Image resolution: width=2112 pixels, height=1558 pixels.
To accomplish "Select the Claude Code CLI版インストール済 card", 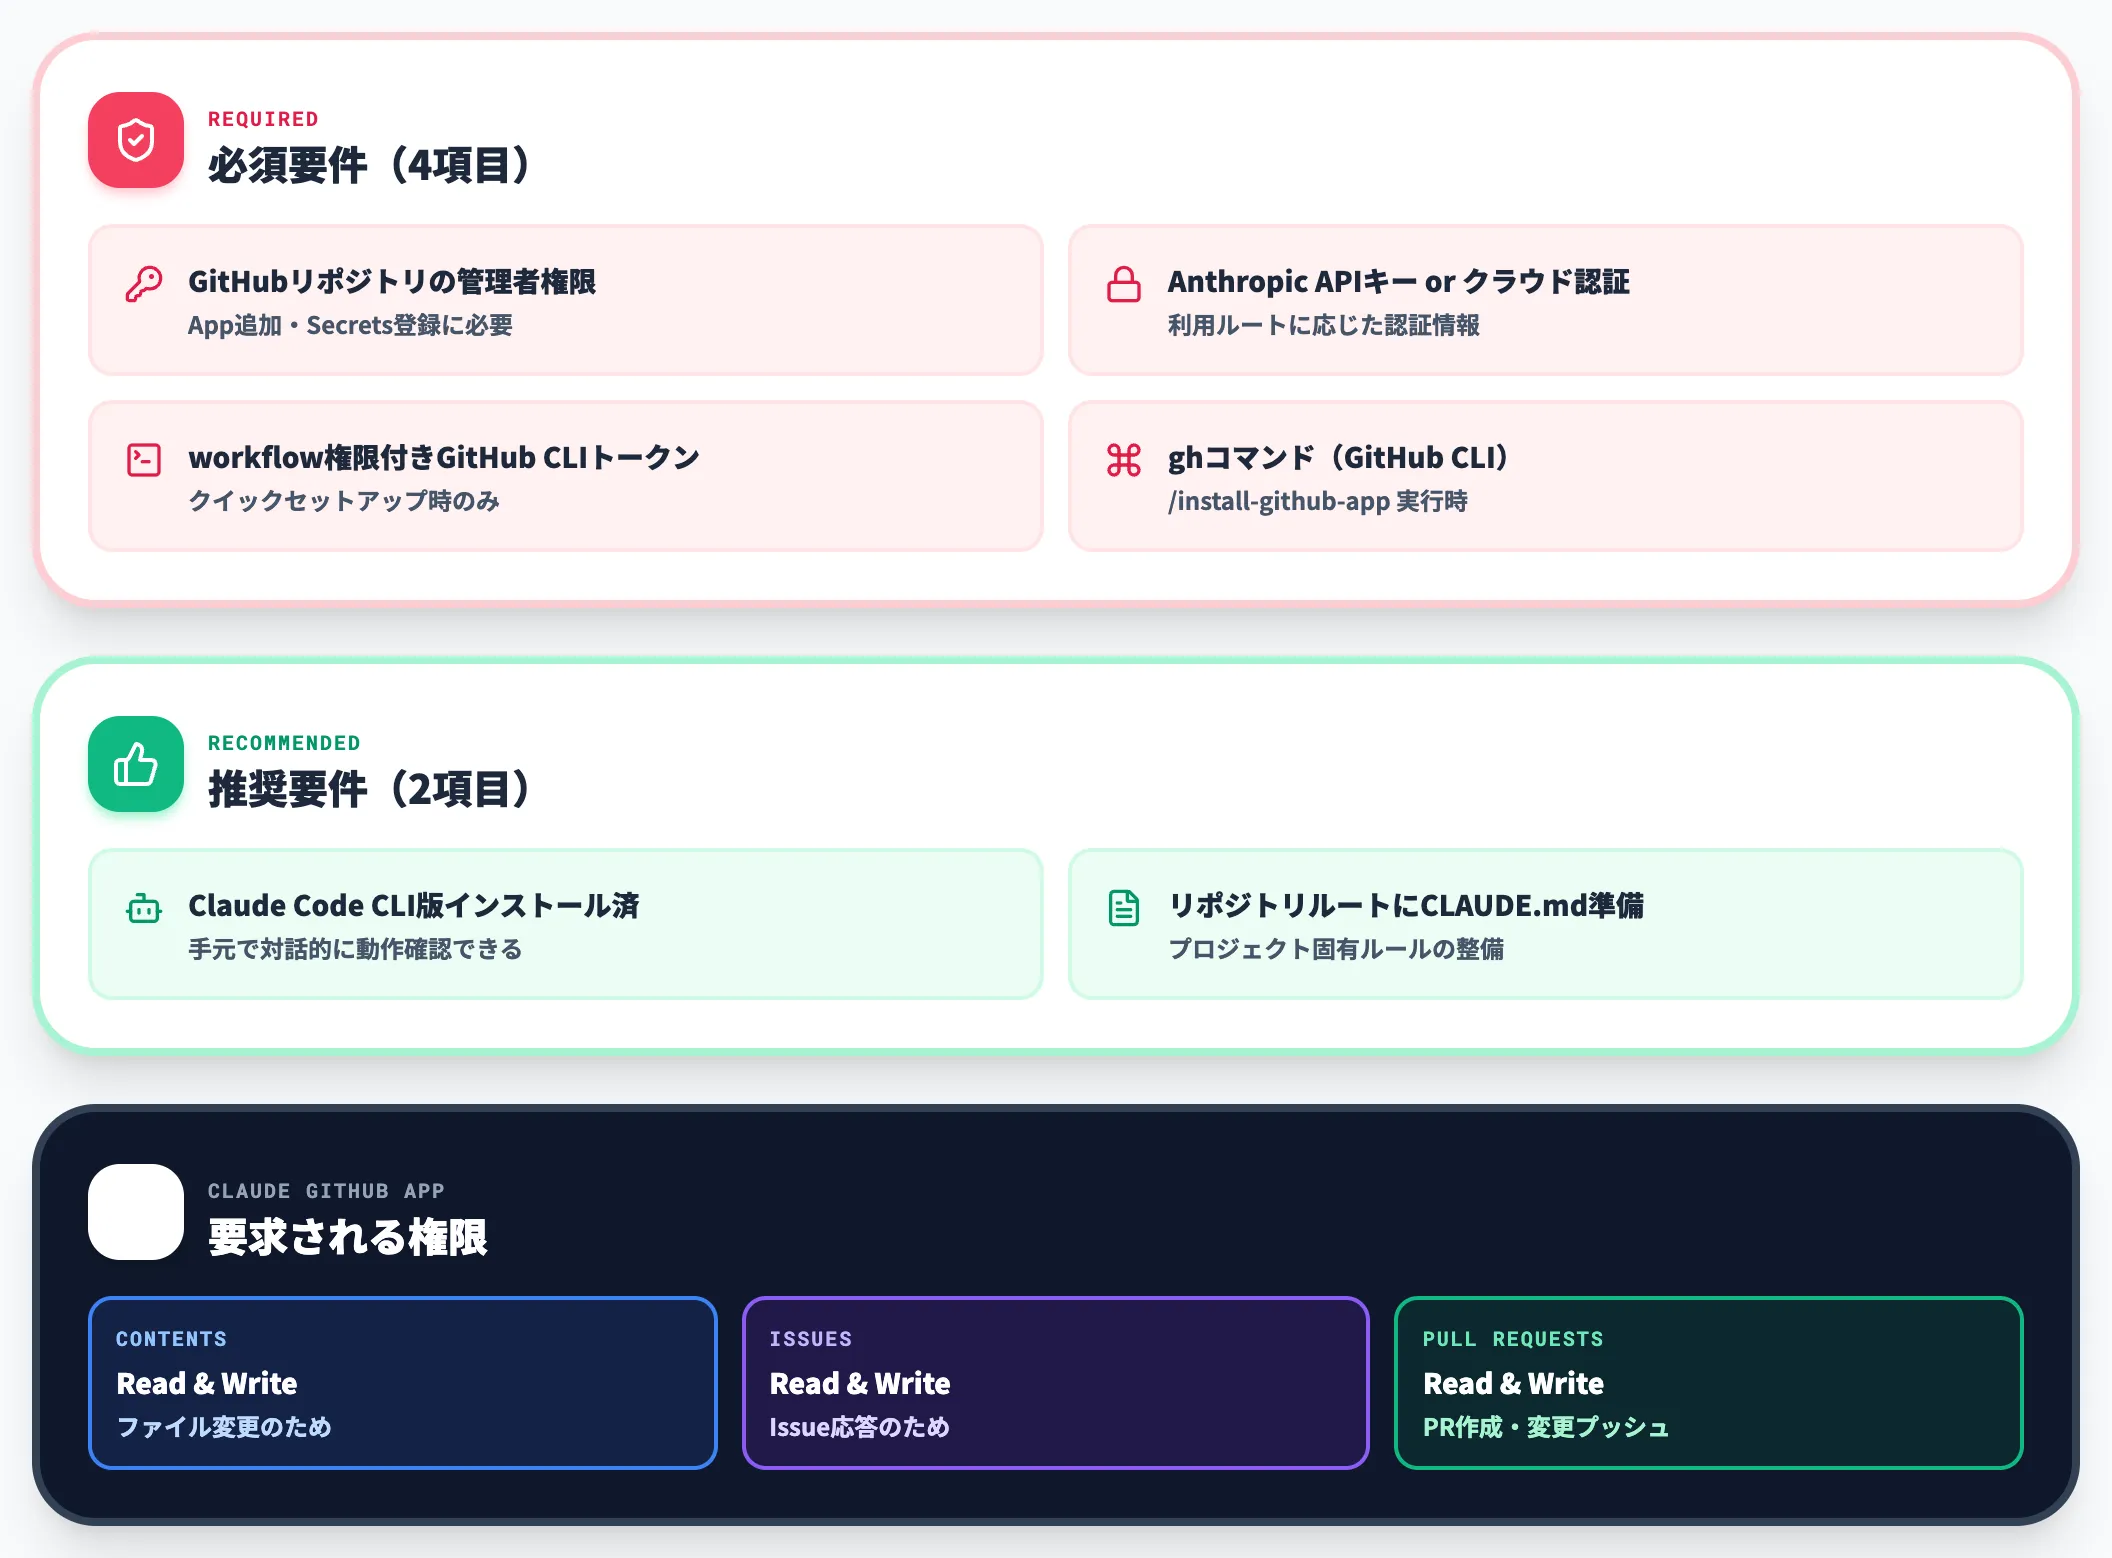I will click(x=566, y=924).
